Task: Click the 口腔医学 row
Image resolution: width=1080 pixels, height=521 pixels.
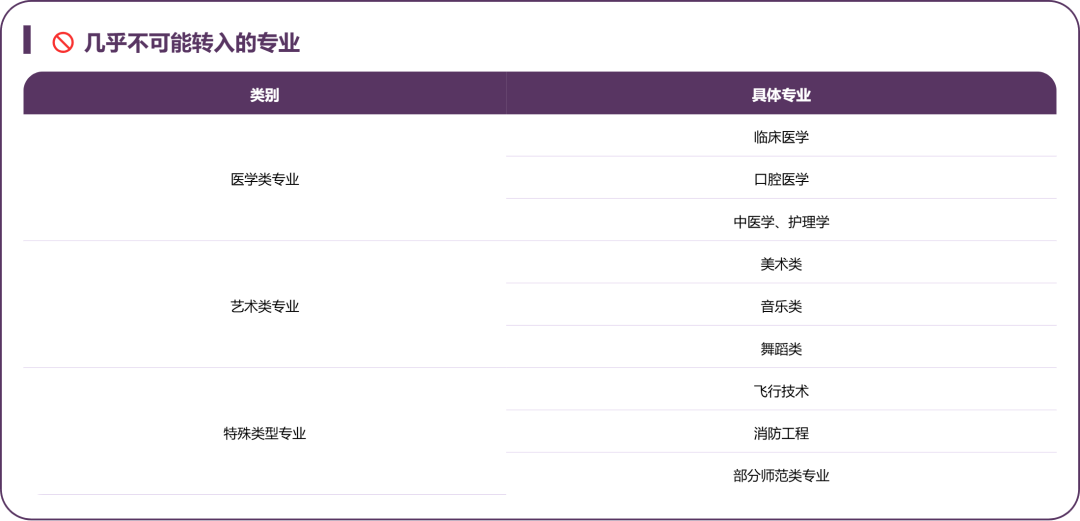Action: click(x=781, y=180)
